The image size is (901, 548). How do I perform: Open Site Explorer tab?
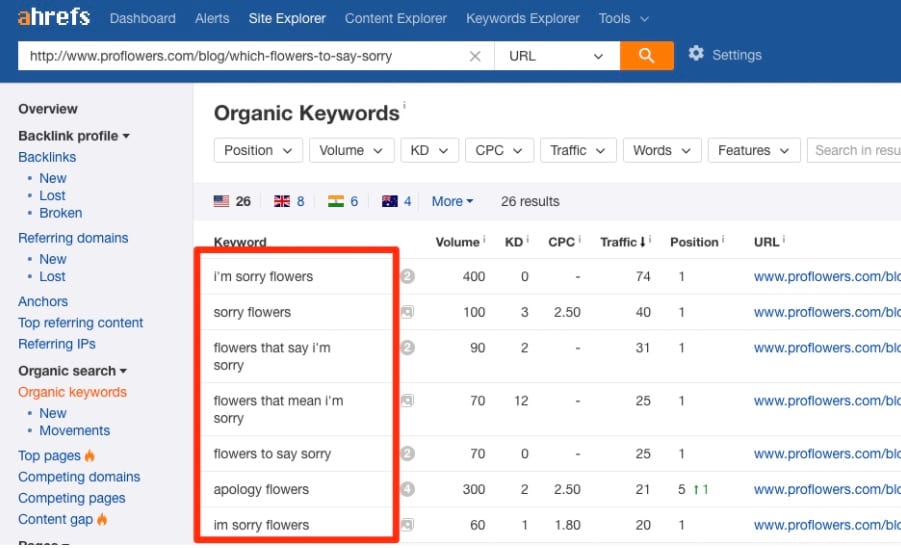point(287,18)
